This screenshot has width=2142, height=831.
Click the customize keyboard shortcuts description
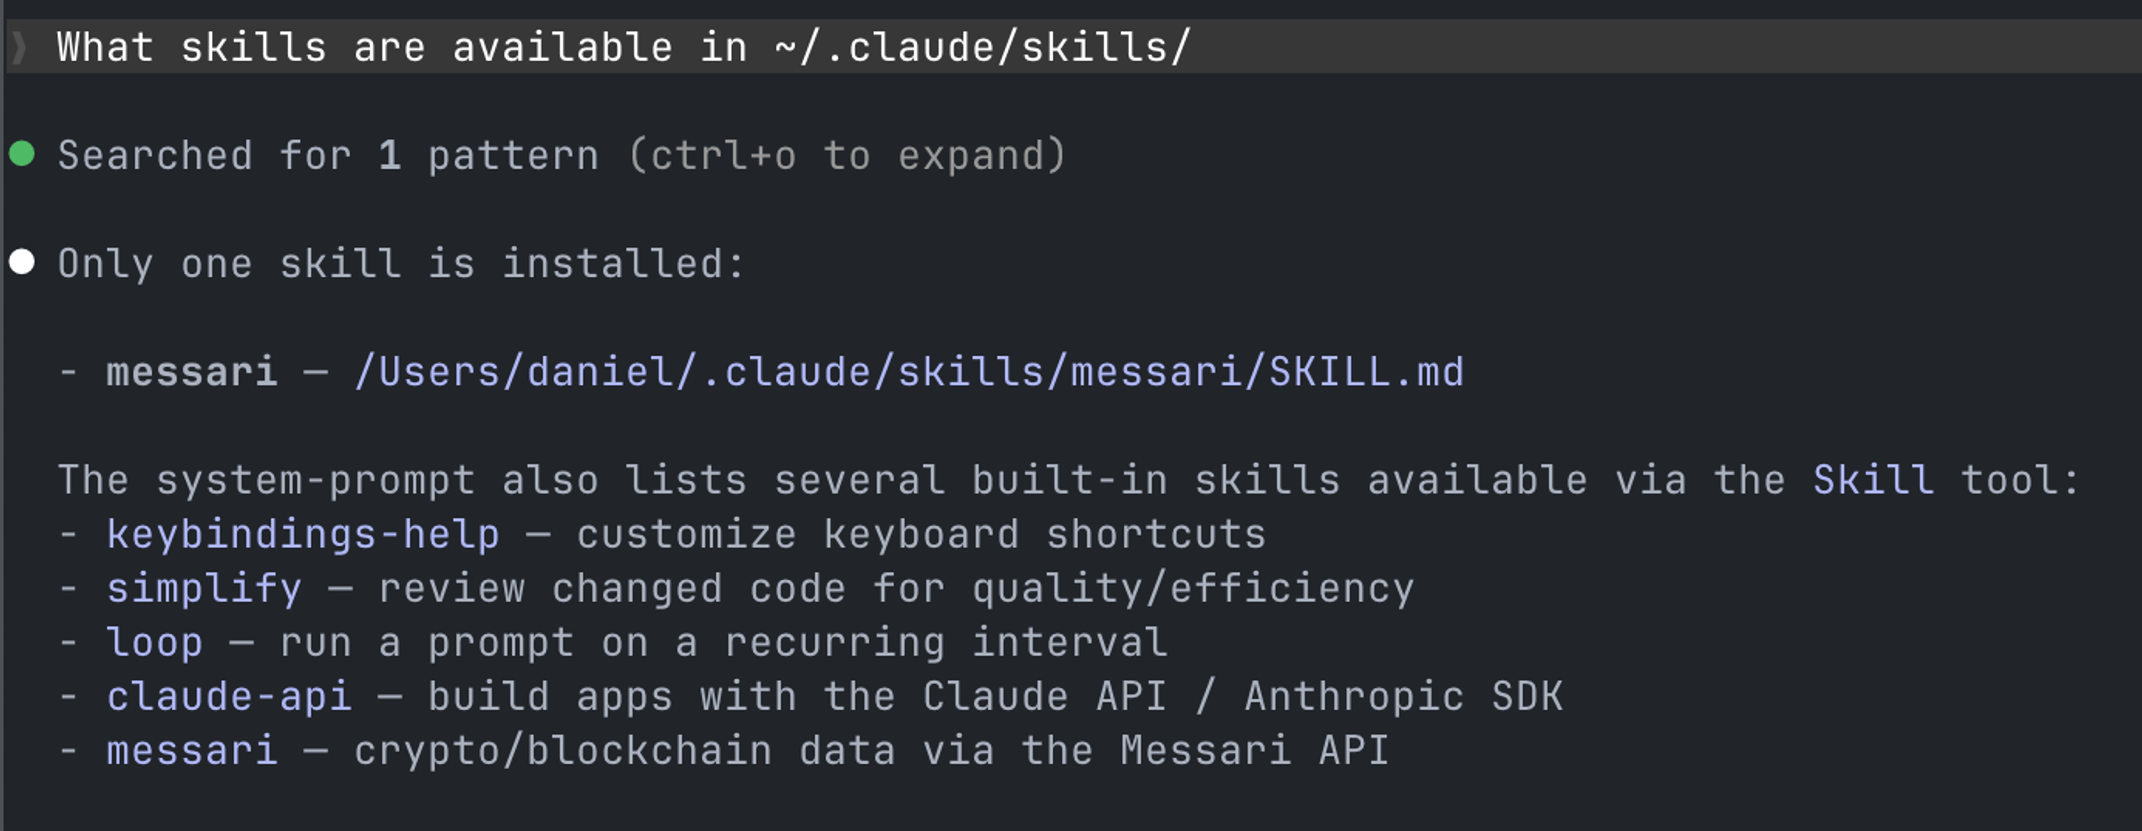click(921, 534)
